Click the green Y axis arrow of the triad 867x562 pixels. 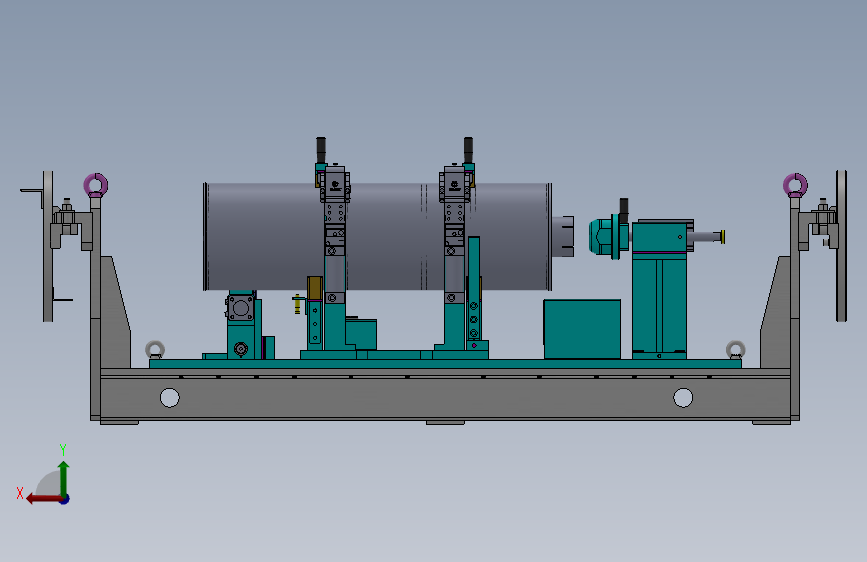point(64,478)
